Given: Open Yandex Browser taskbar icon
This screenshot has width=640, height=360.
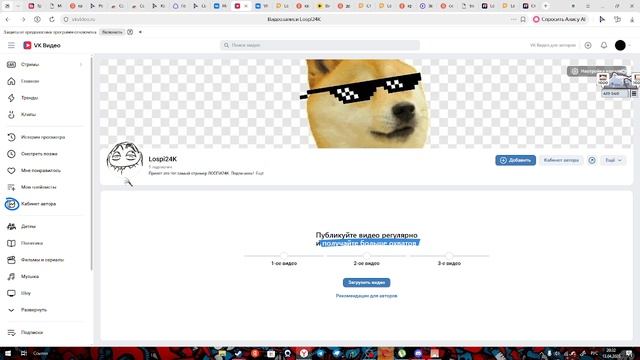Looking at the screenshot, I should [x=304, y=353].
